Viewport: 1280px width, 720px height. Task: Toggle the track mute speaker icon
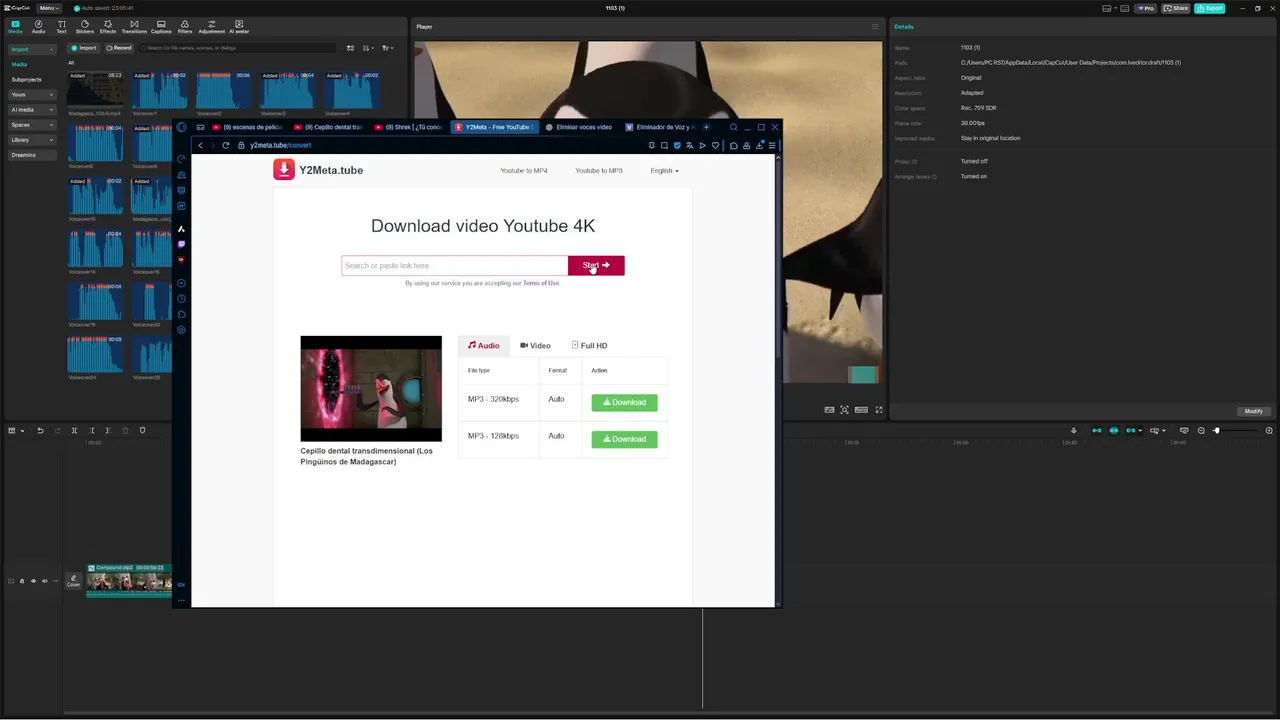tap(44, 581)
